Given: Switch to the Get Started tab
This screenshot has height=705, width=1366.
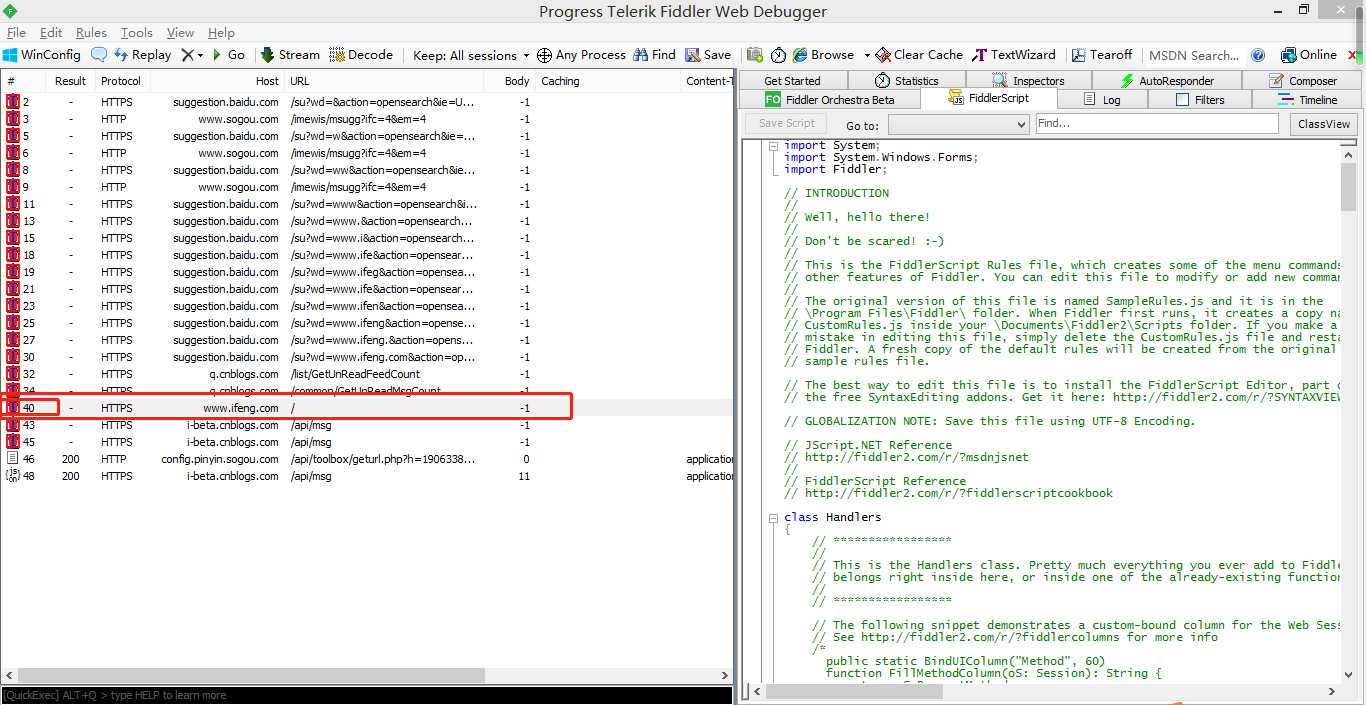Looking at the screenshot, I should click(x=792, y=81).
